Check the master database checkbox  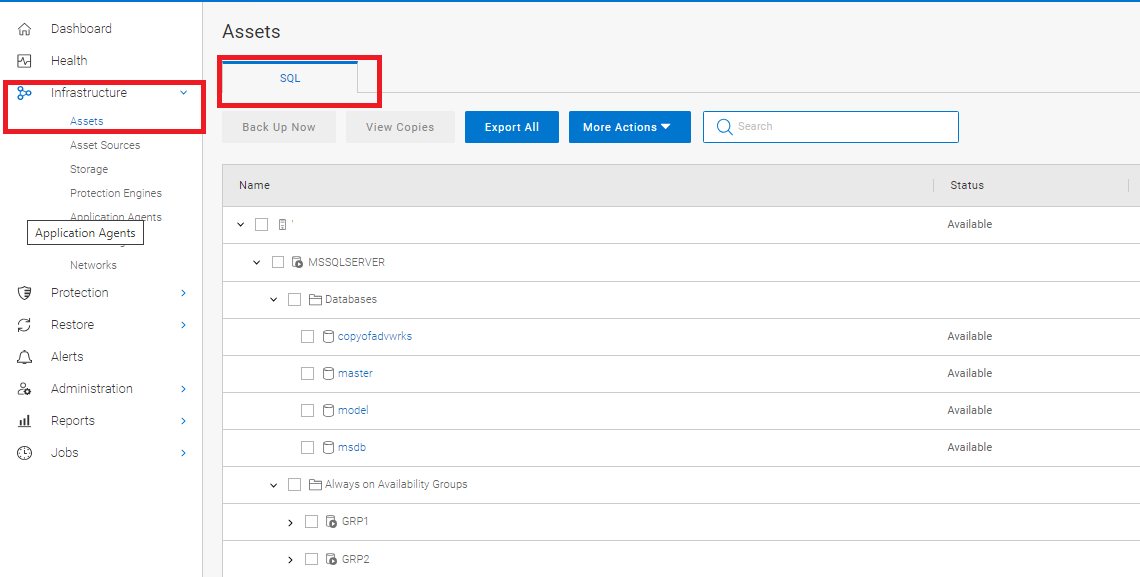[307, 373]
